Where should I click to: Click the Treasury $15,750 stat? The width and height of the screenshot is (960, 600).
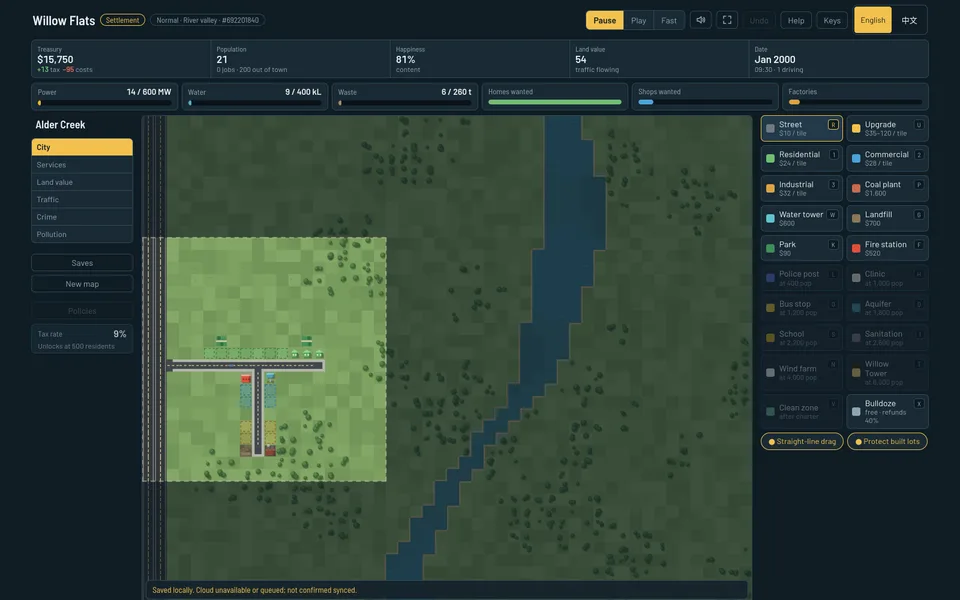121,59
